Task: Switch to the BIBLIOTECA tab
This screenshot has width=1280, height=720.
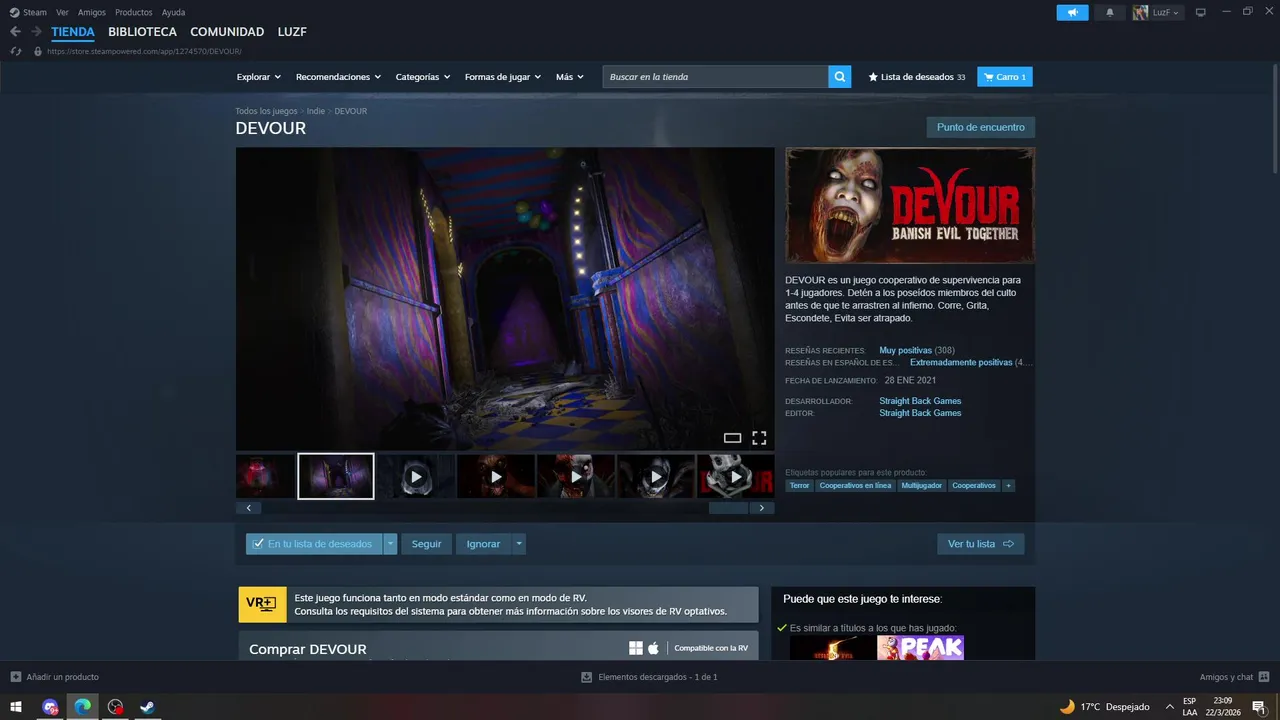Action: [x=142, y=32]
